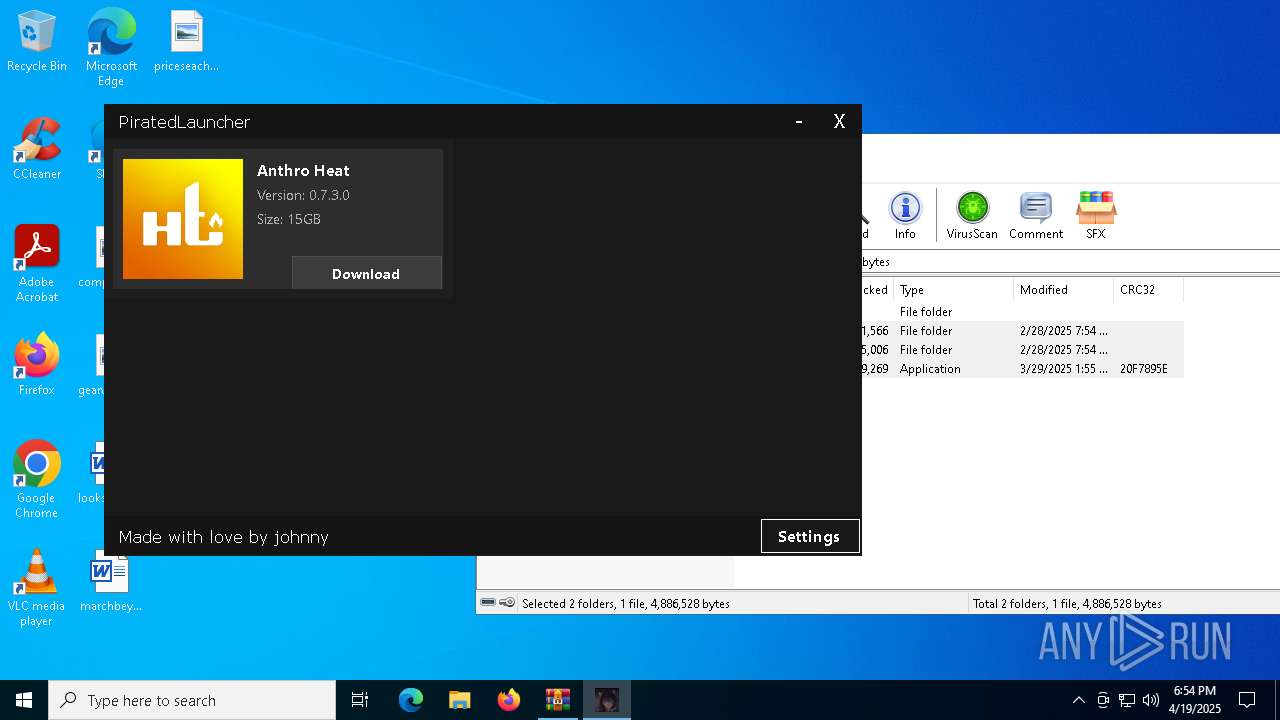The image size is (1280, 720).
Task: Launch Adobe Acrobat desktop shortcut
Action: pyautogui.click(x=37, y=264)
